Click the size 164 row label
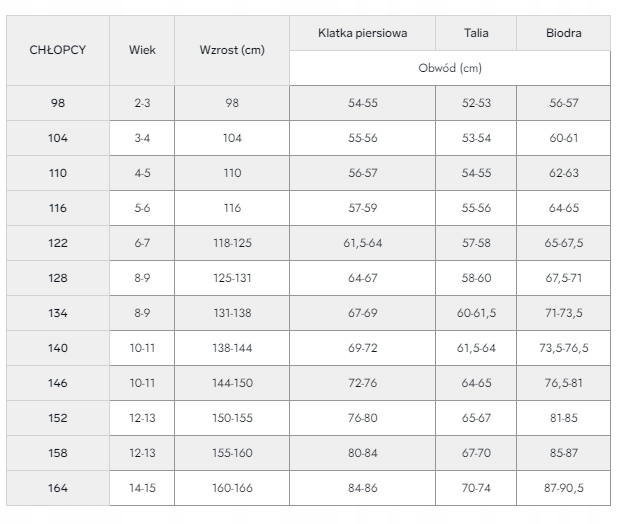This screenshot has height=524, width=618. coord(58,488)
